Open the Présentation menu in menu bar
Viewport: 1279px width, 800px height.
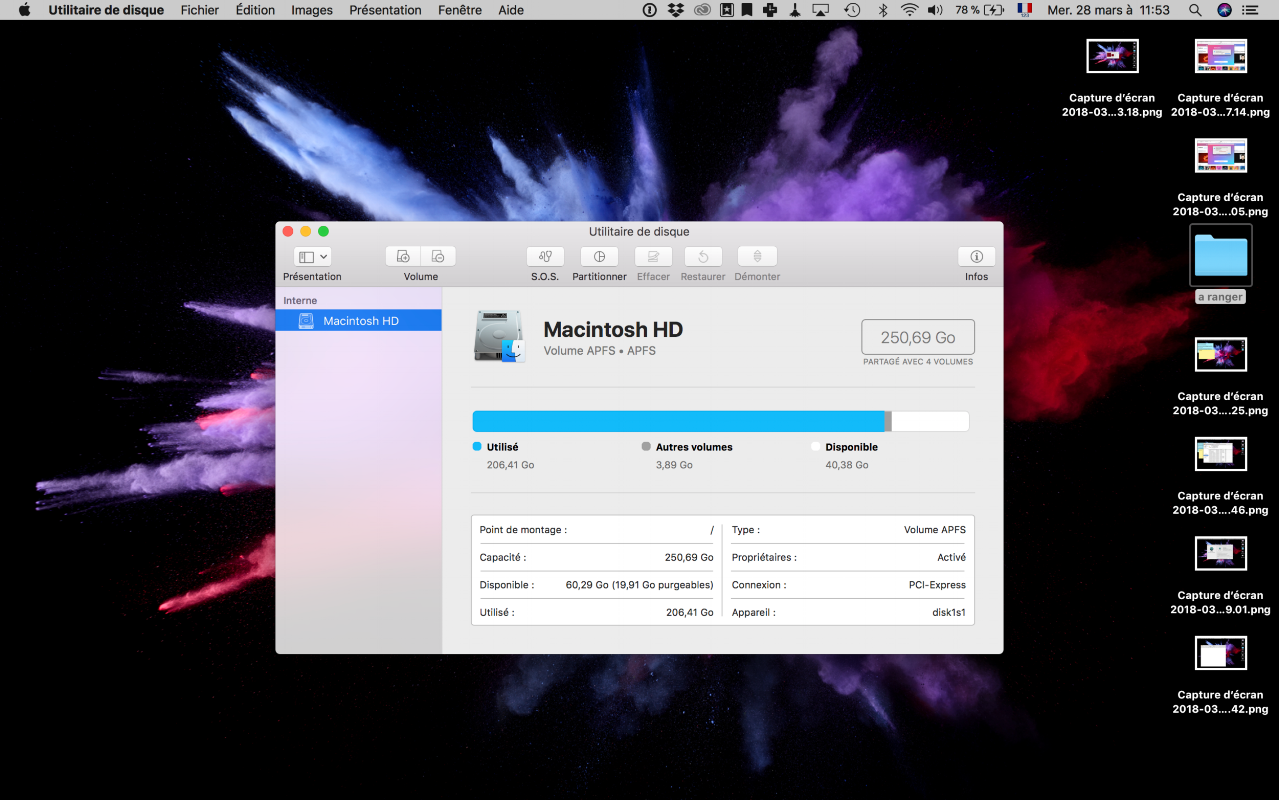(385, 10)
